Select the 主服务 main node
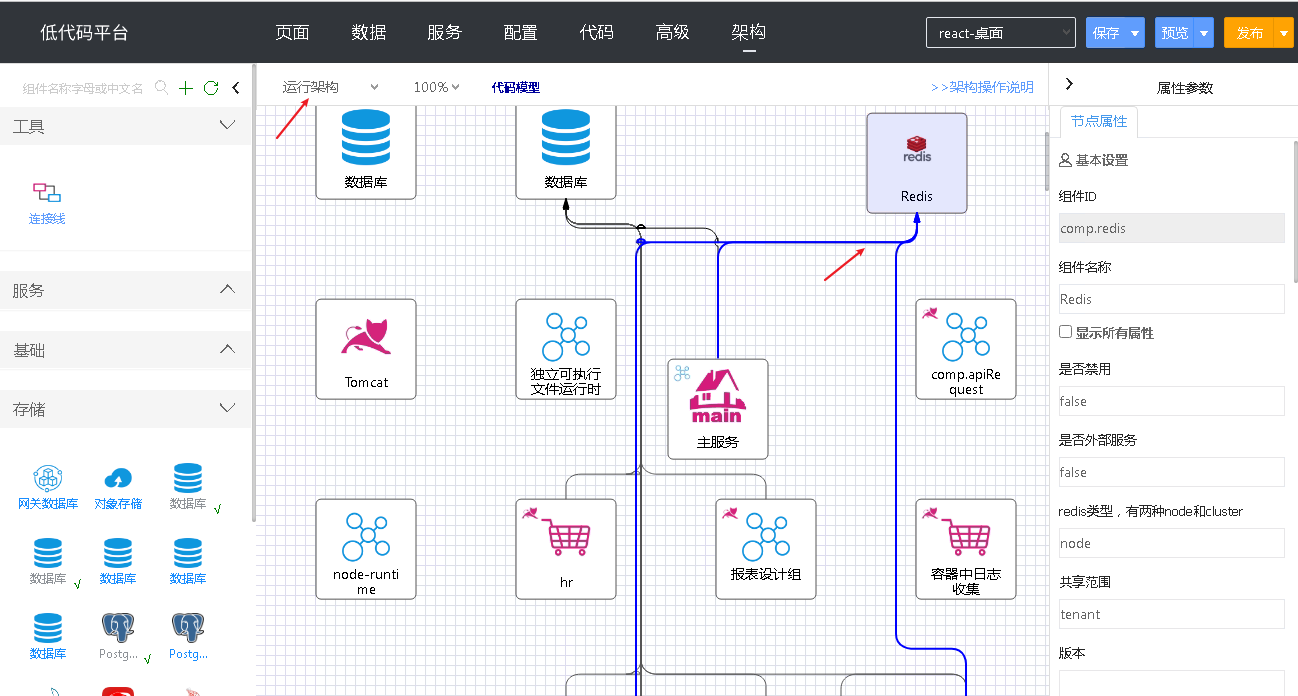Image resolution: width=1298 pixels, height=696 pixels. pos(718,409)
